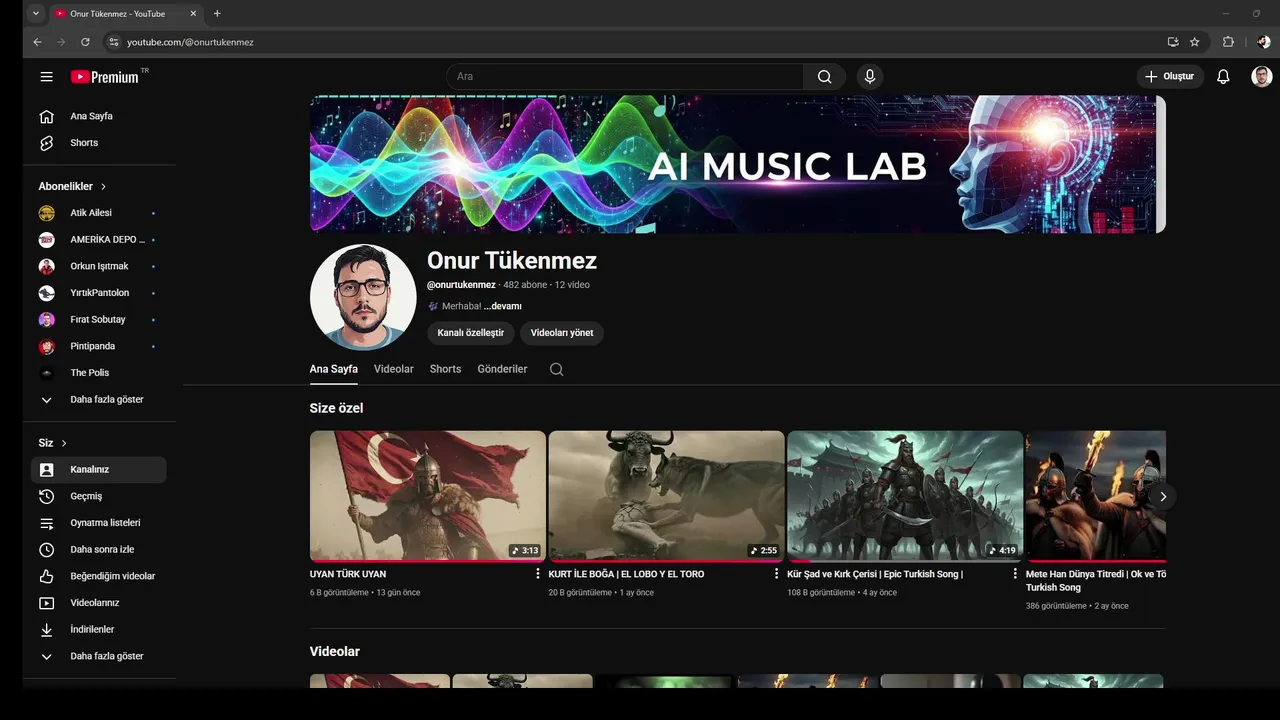Open browser extensions puzzle icon
The image size is (1280, 720).
(x=1229, y=42)
